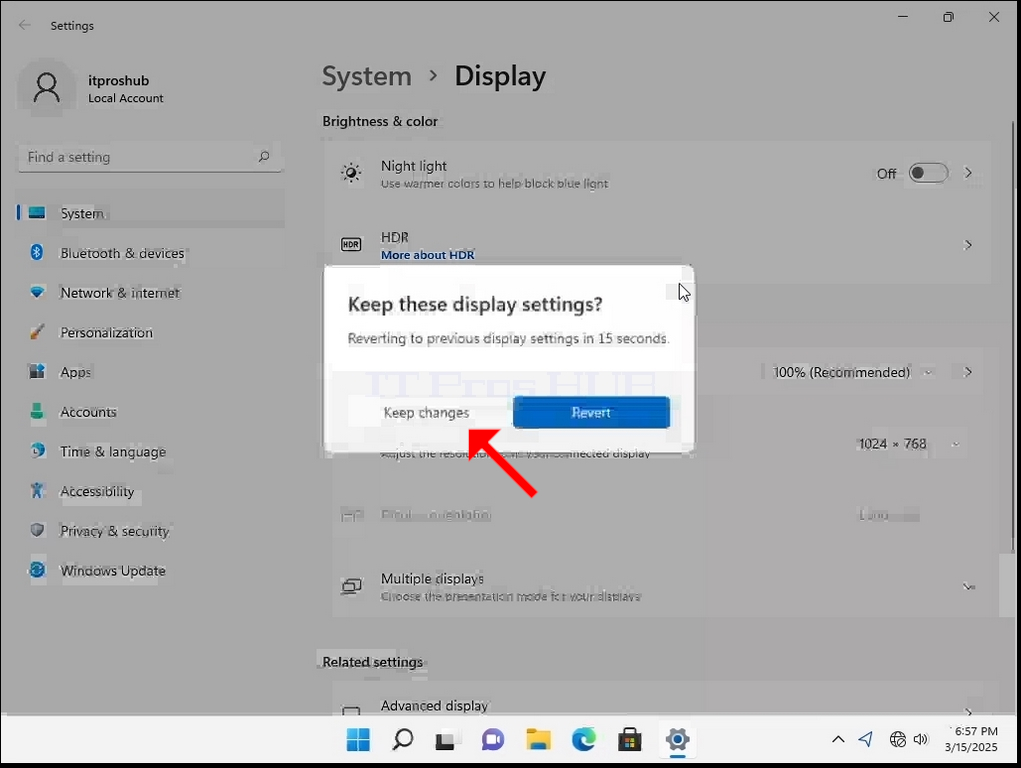This screenshot has height=768, width=1021.
Task: Click the Settings gear in taskbar
Action: [x=678, y=739]
